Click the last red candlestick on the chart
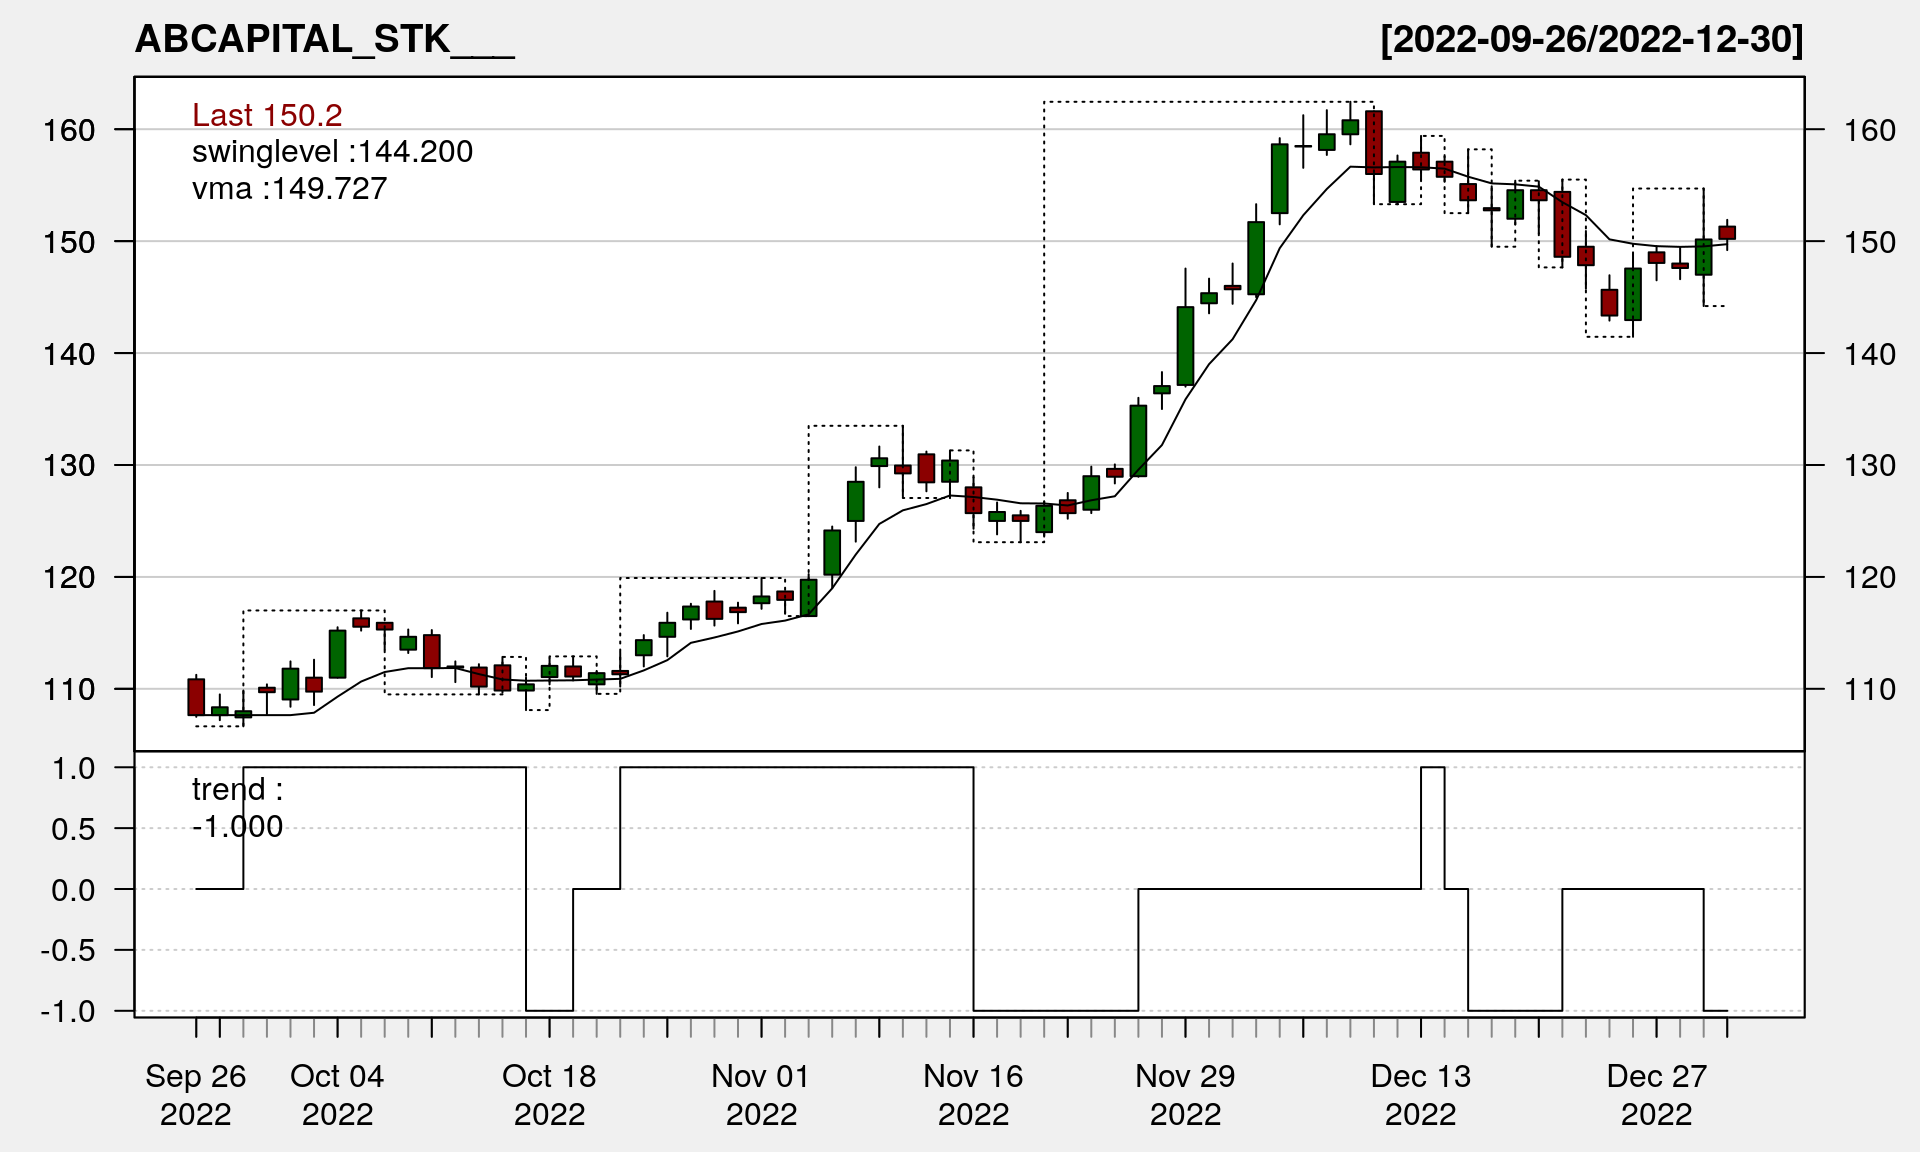The image size is (1920, 1152). [1727, 232]
